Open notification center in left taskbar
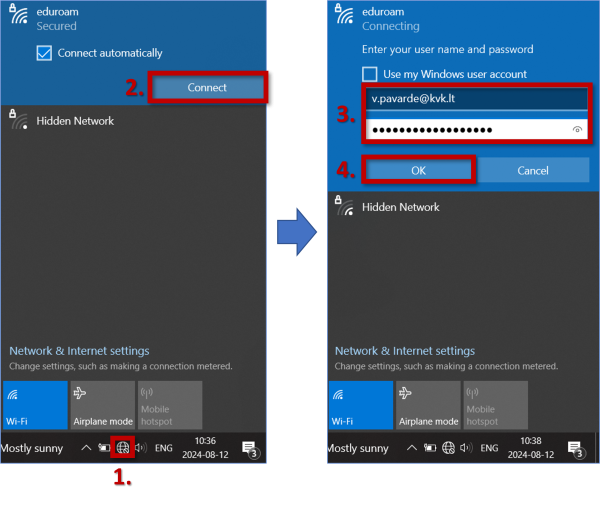 coord(251,449)
